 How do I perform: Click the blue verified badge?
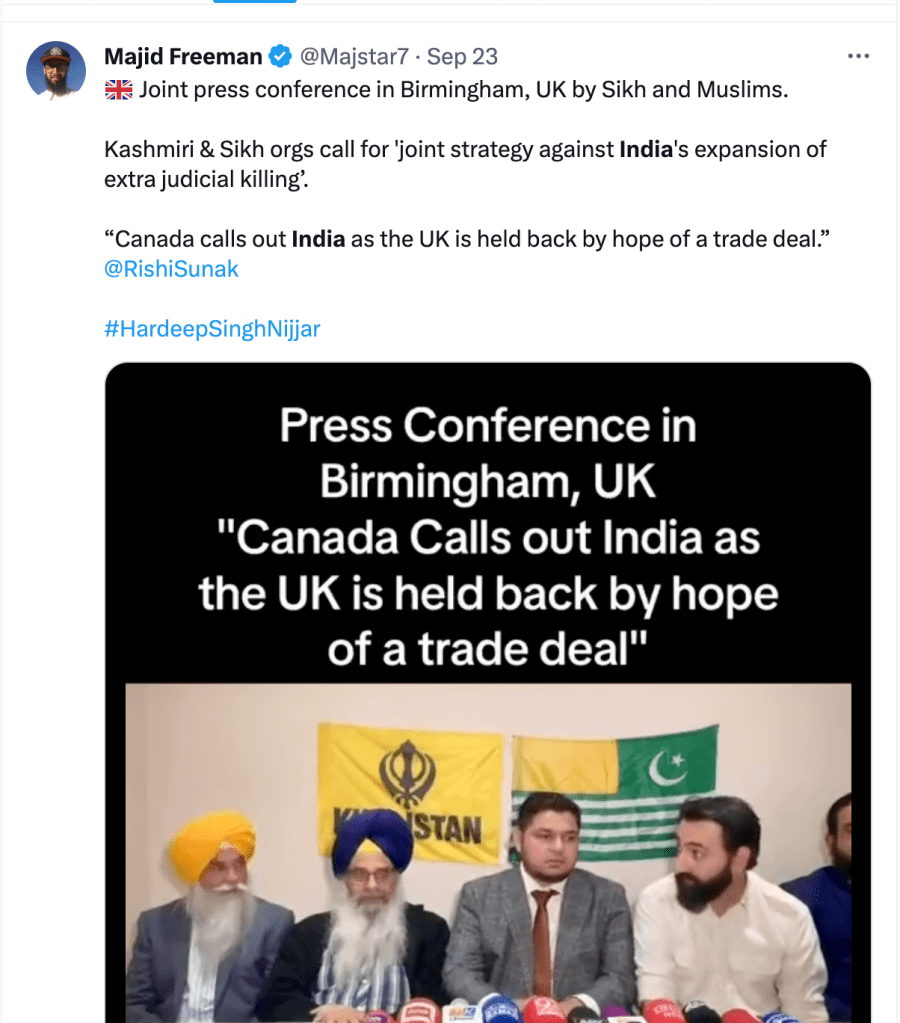tap(281, 57)
